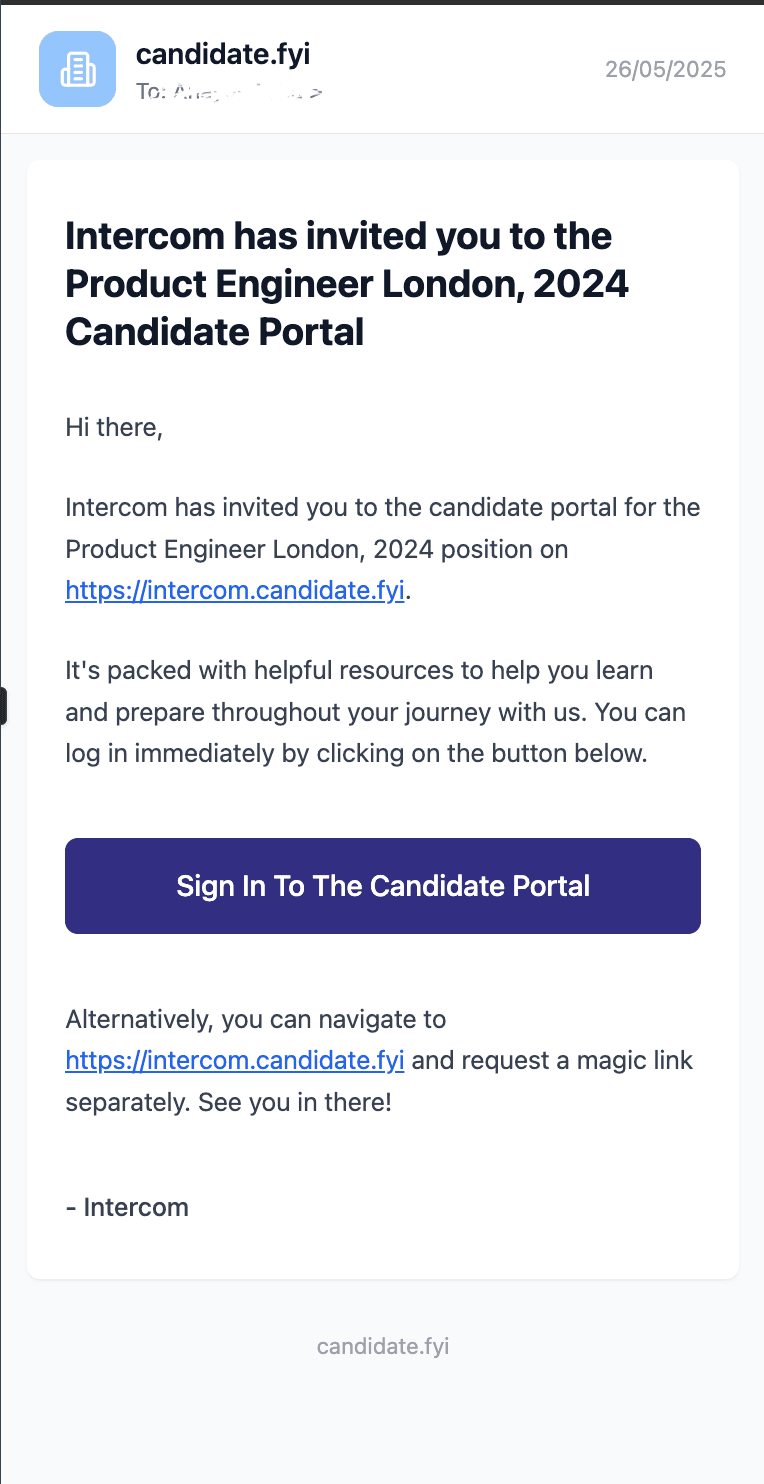This screenshot has width=764, height=1484.
Task: Click the small dark handle on left edge
Action: (x=3, y=706)
